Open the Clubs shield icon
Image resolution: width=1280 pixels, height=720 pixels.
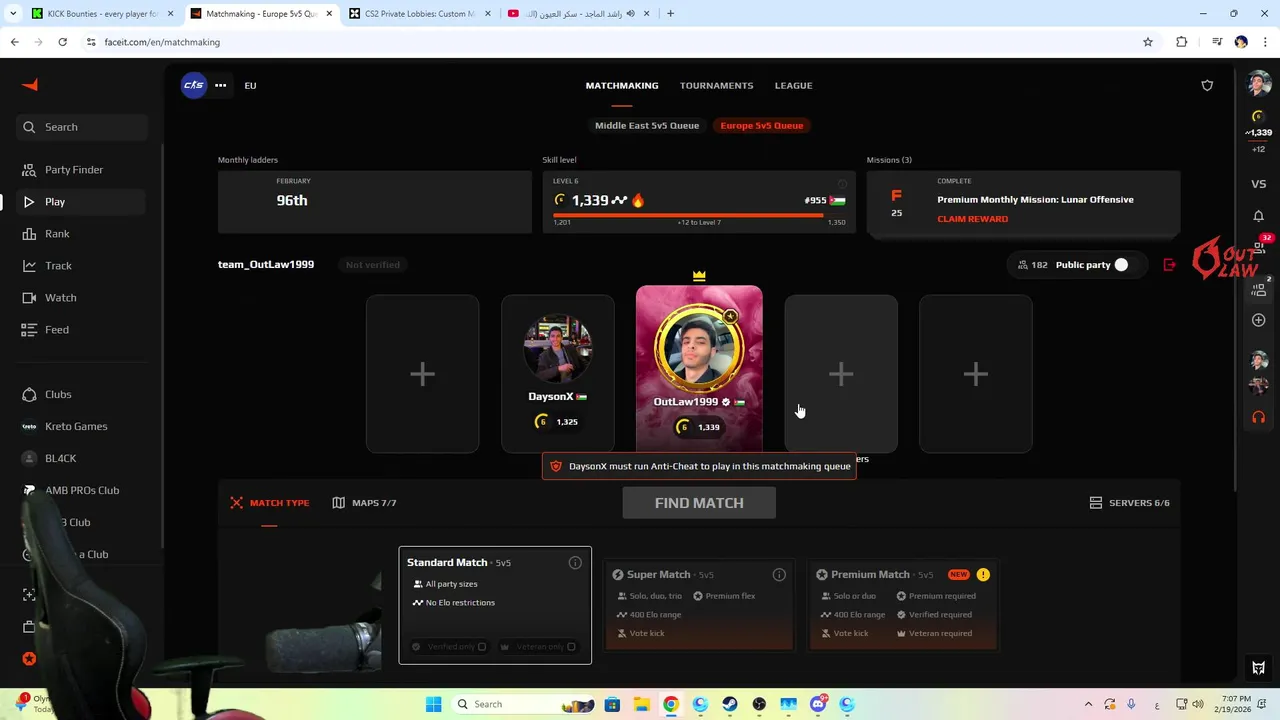click(x=29, y=394)
